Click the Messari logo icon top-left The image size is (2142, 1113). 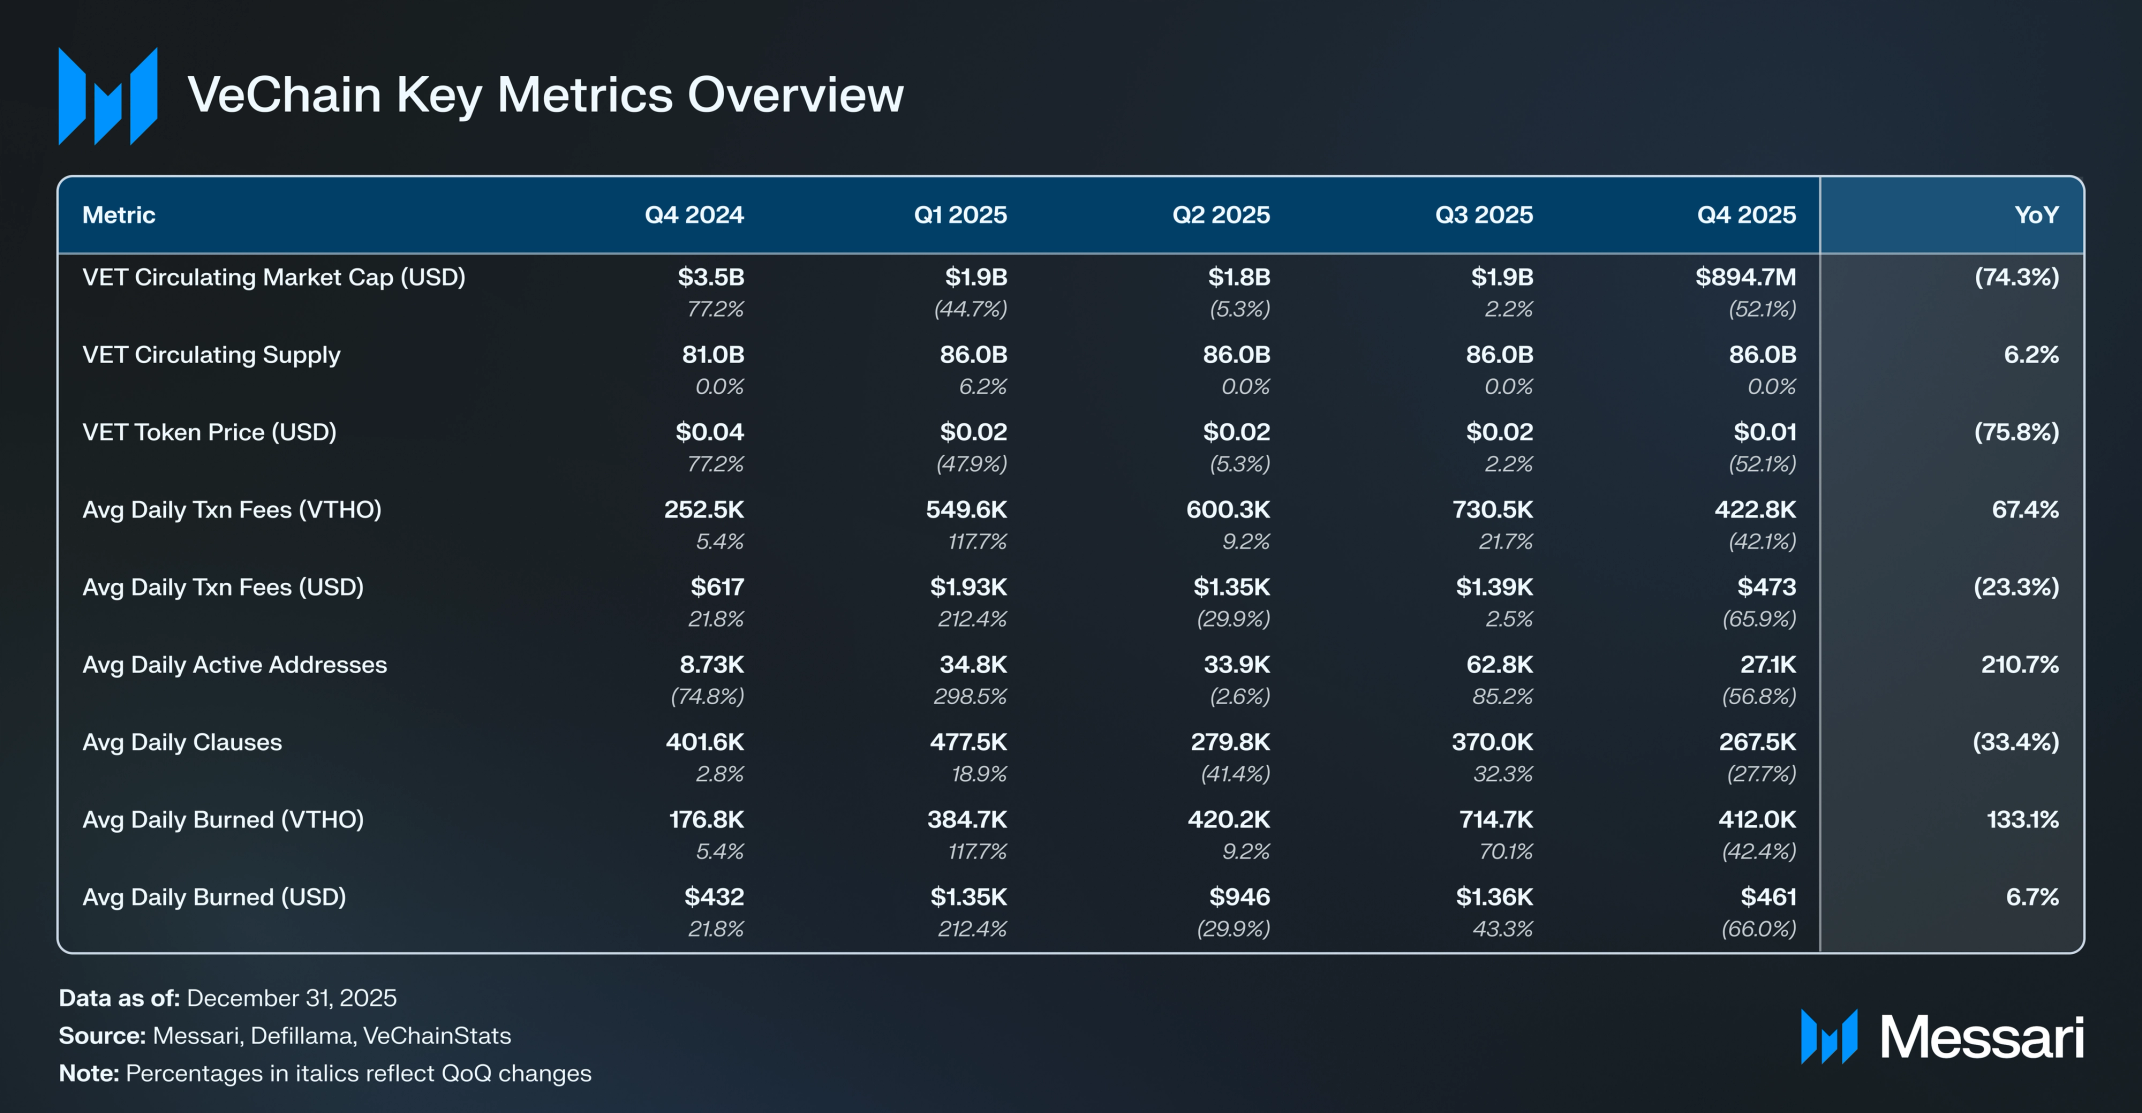tap(108, 96)
